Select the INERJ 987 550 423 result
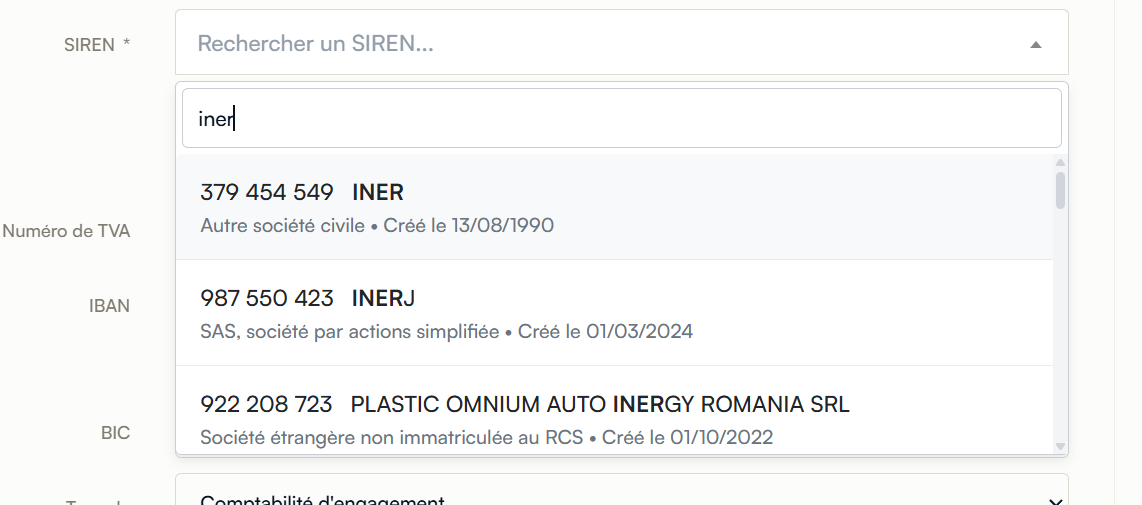 click(x=615, y=313)
